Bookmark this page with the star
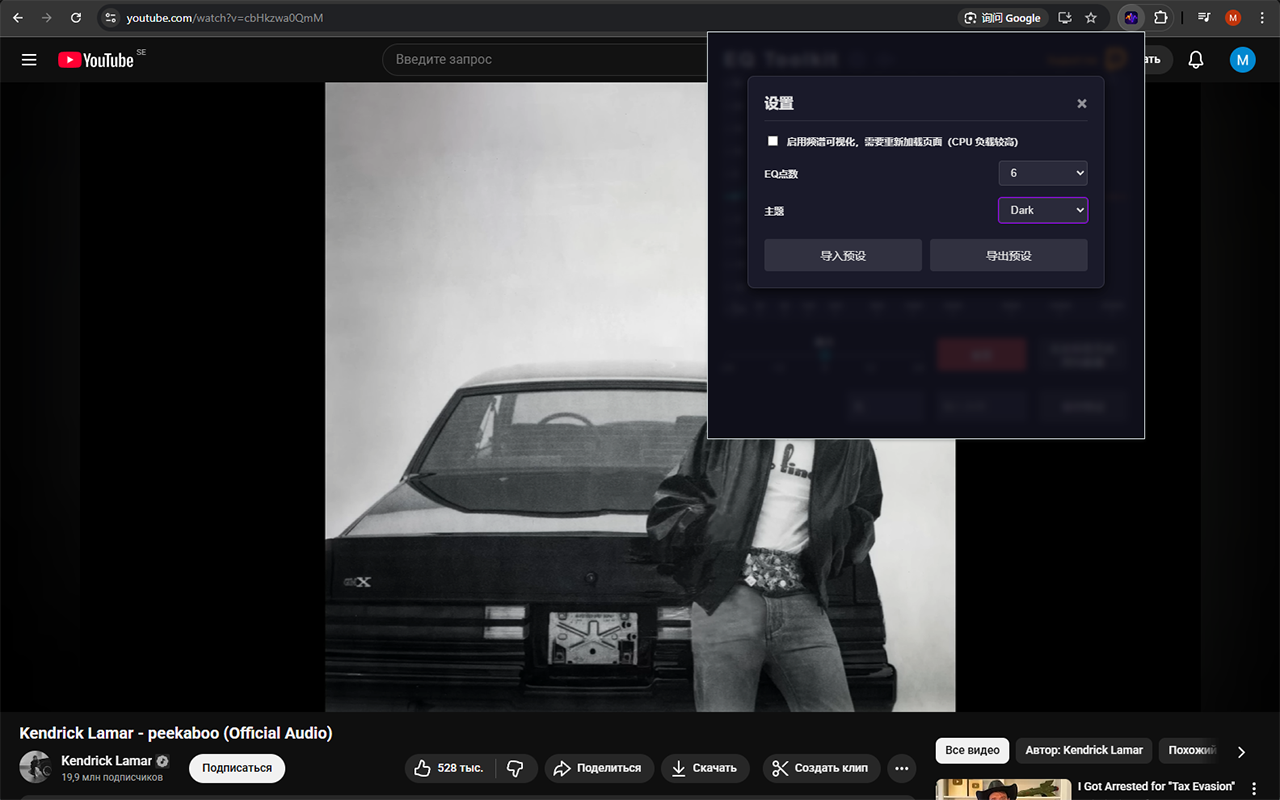Image resolution: width=1280 pixels, height=800 pixels. click(x=1091, y=18)
